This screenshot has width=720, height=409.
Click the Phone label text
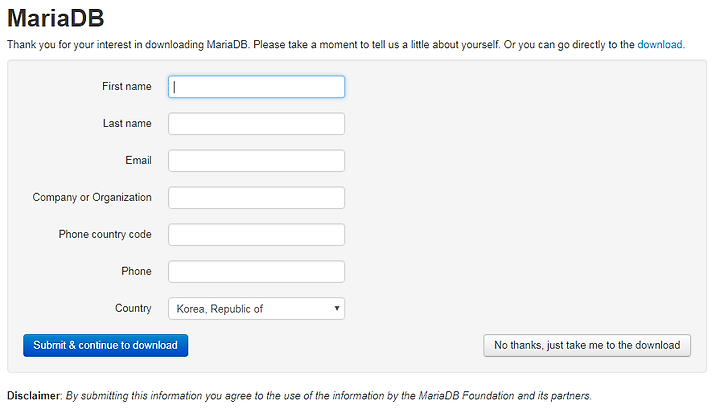pos(136,271)
